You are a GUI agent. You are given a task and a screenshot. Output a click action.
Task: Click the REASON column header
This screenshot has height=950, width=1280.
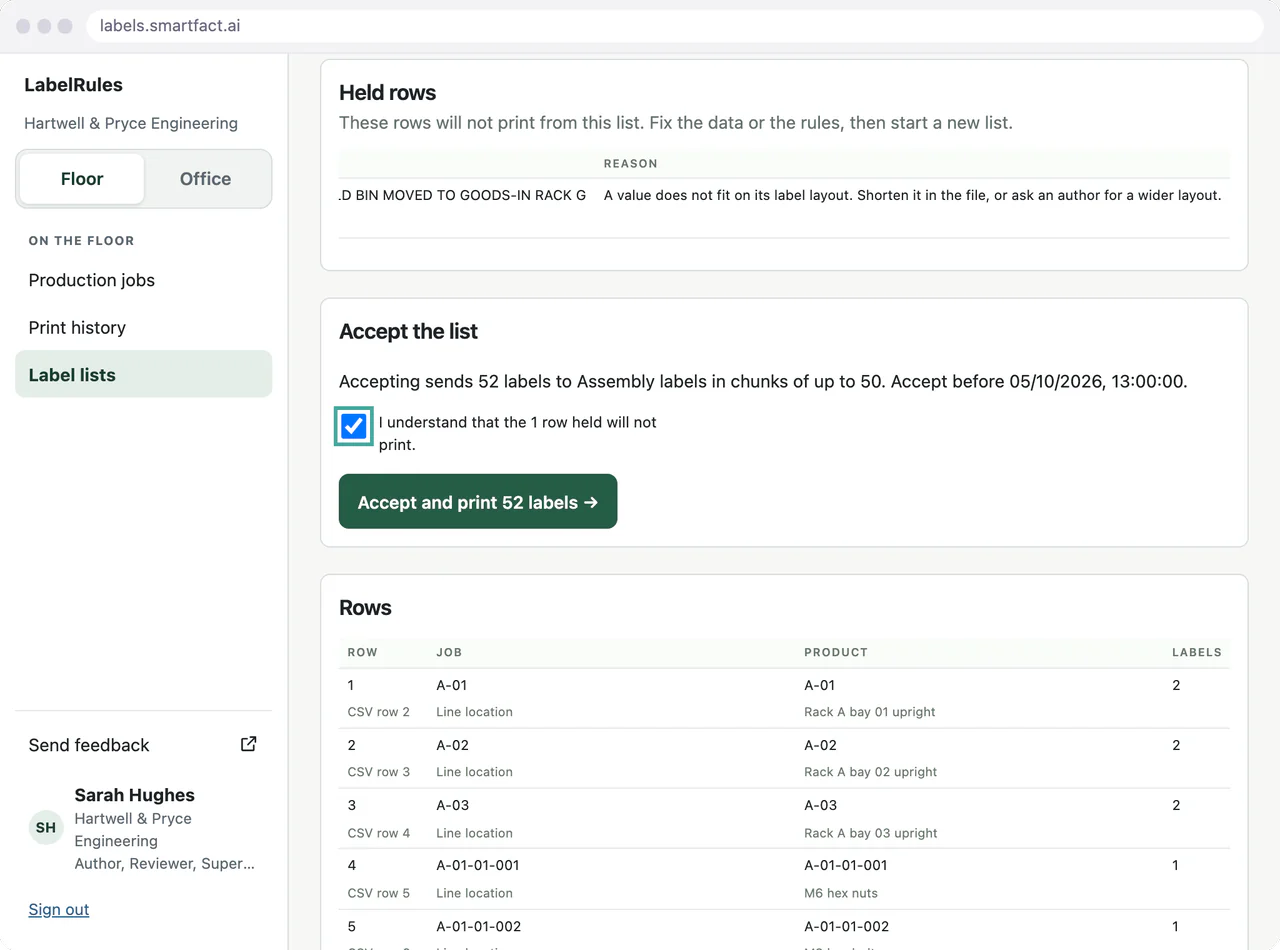[x=631, y=163]
